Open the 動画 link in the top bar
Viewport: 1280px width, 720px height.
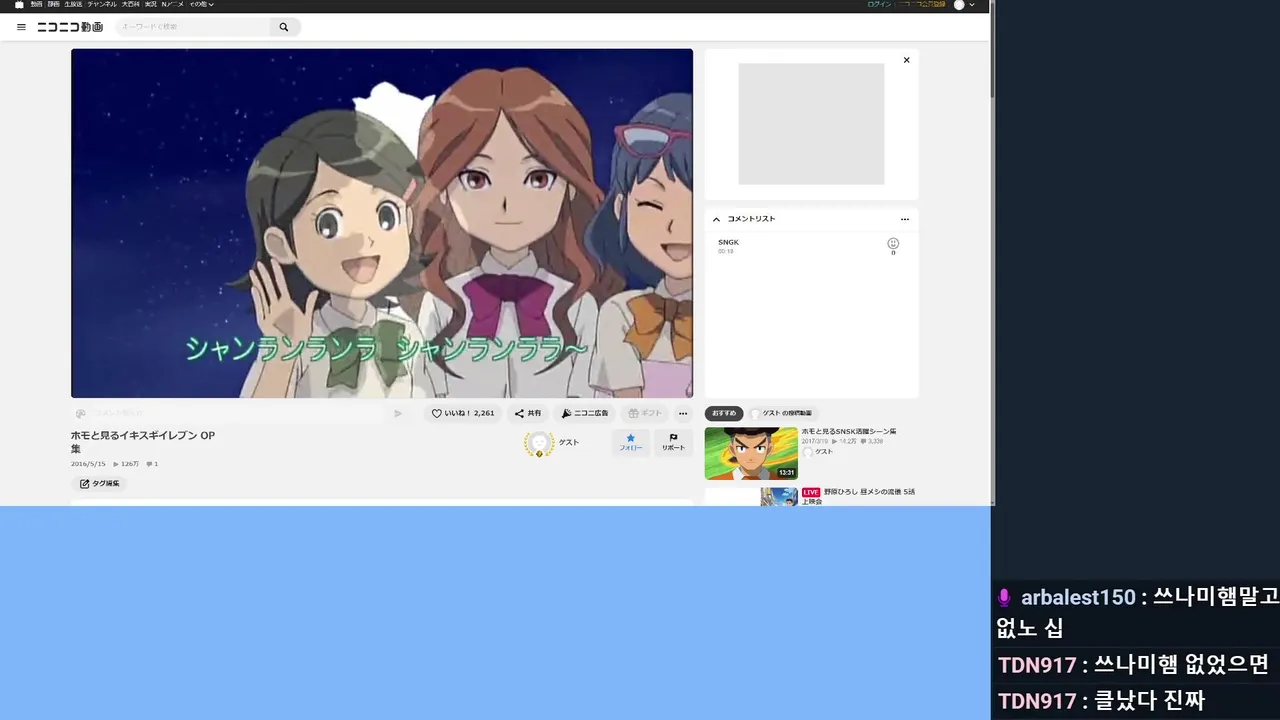click(37, 5)
